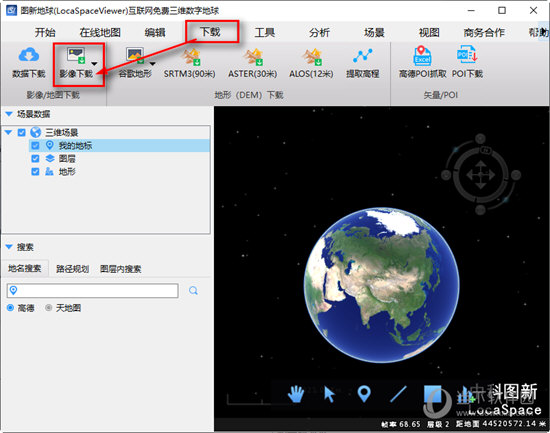Select the pan hand tool in viewer toolbar

(x=296, y=394)
